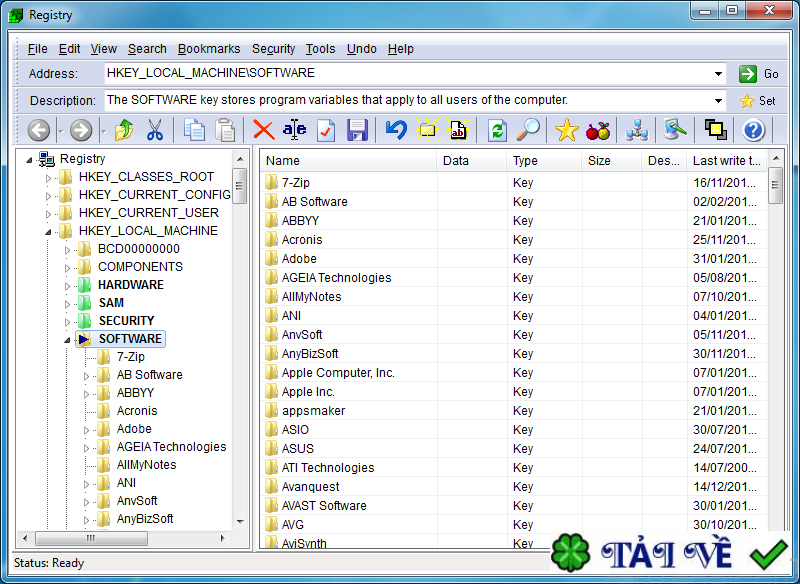Click the blue Undo arrow icon
The width and height of the screenshot is (800, 584).
[x=396, y=130]
